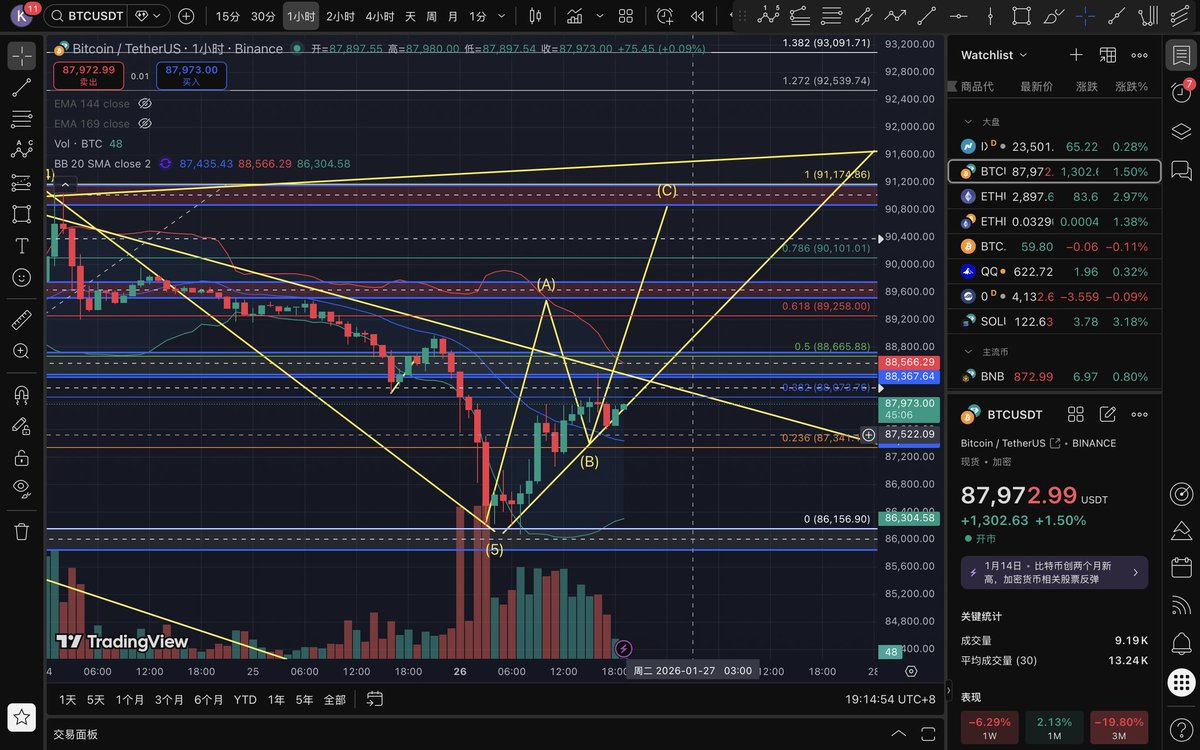Open the chart layout templates grid
The height and width of the screenshot is (750, 1200).
pos(626,16)
